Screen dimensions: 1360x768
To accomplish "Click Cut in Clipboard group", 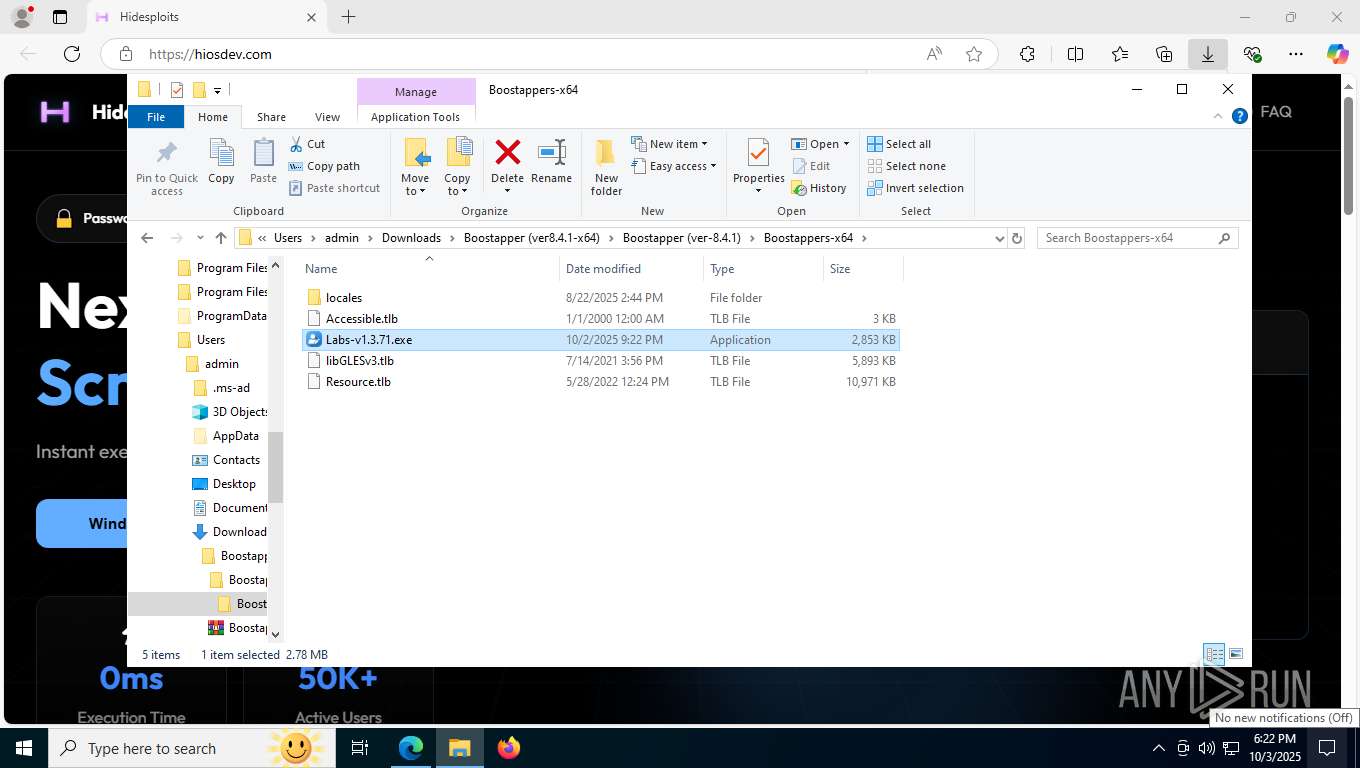I will click(x=307, y=144).
